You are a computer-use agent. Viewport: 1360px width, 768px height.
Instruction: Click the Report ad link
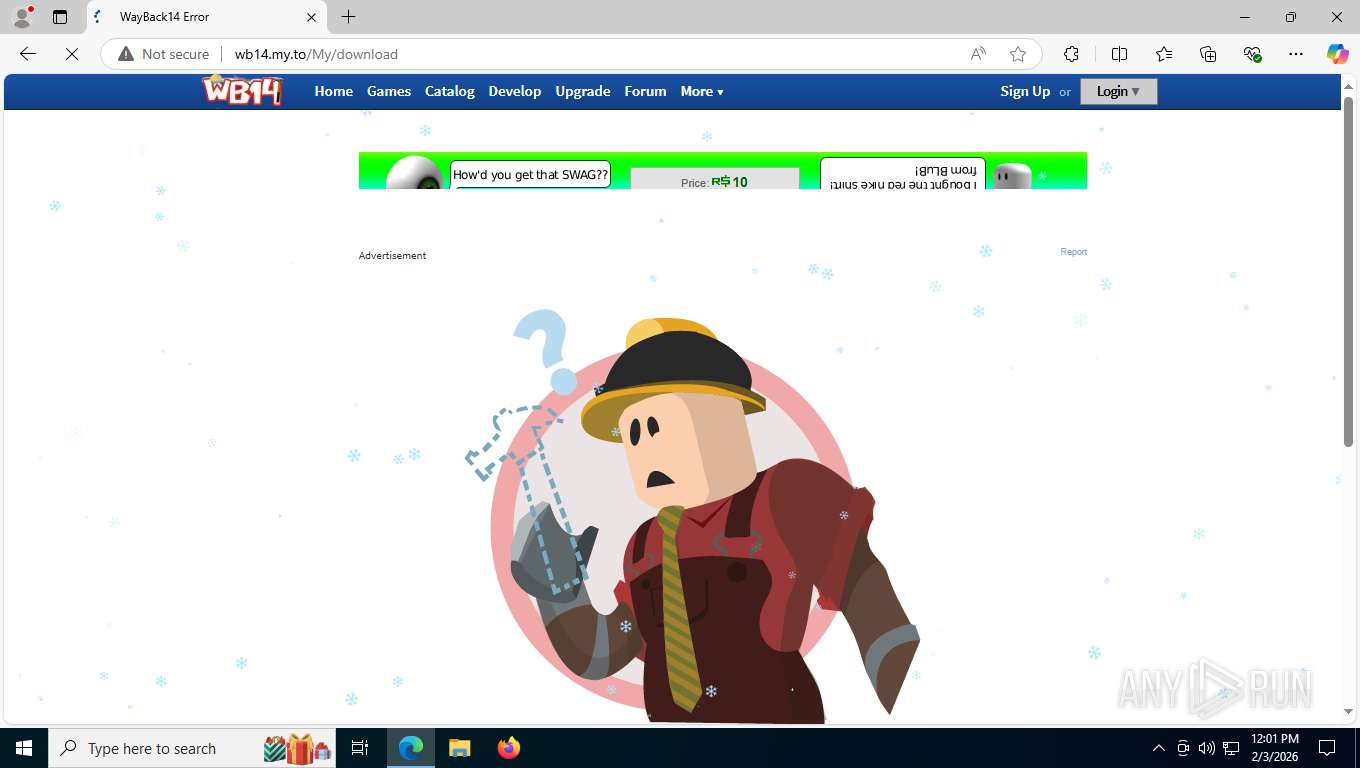pos(1073,252)
